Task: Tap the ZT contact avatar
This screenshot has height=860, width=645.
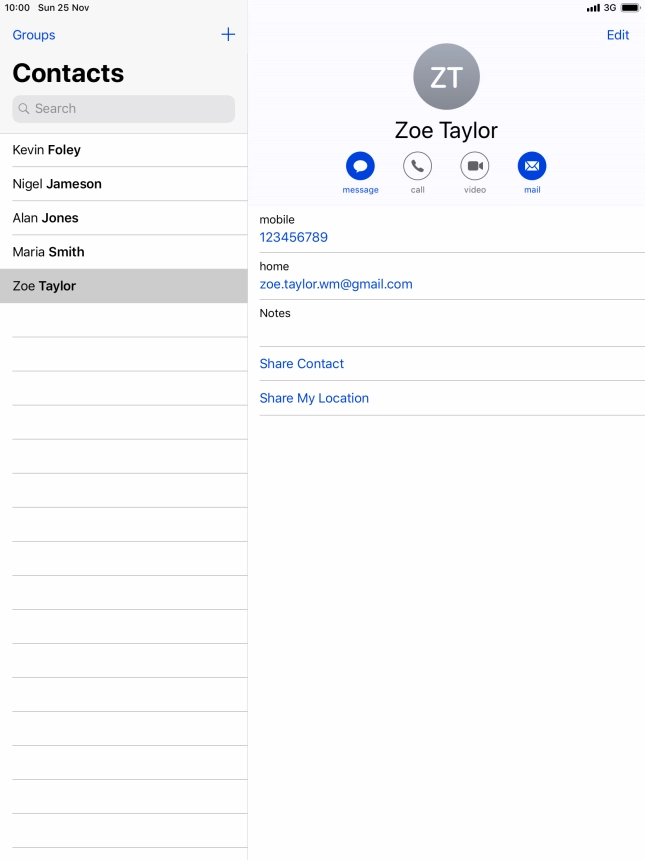Action: [446, 77]
